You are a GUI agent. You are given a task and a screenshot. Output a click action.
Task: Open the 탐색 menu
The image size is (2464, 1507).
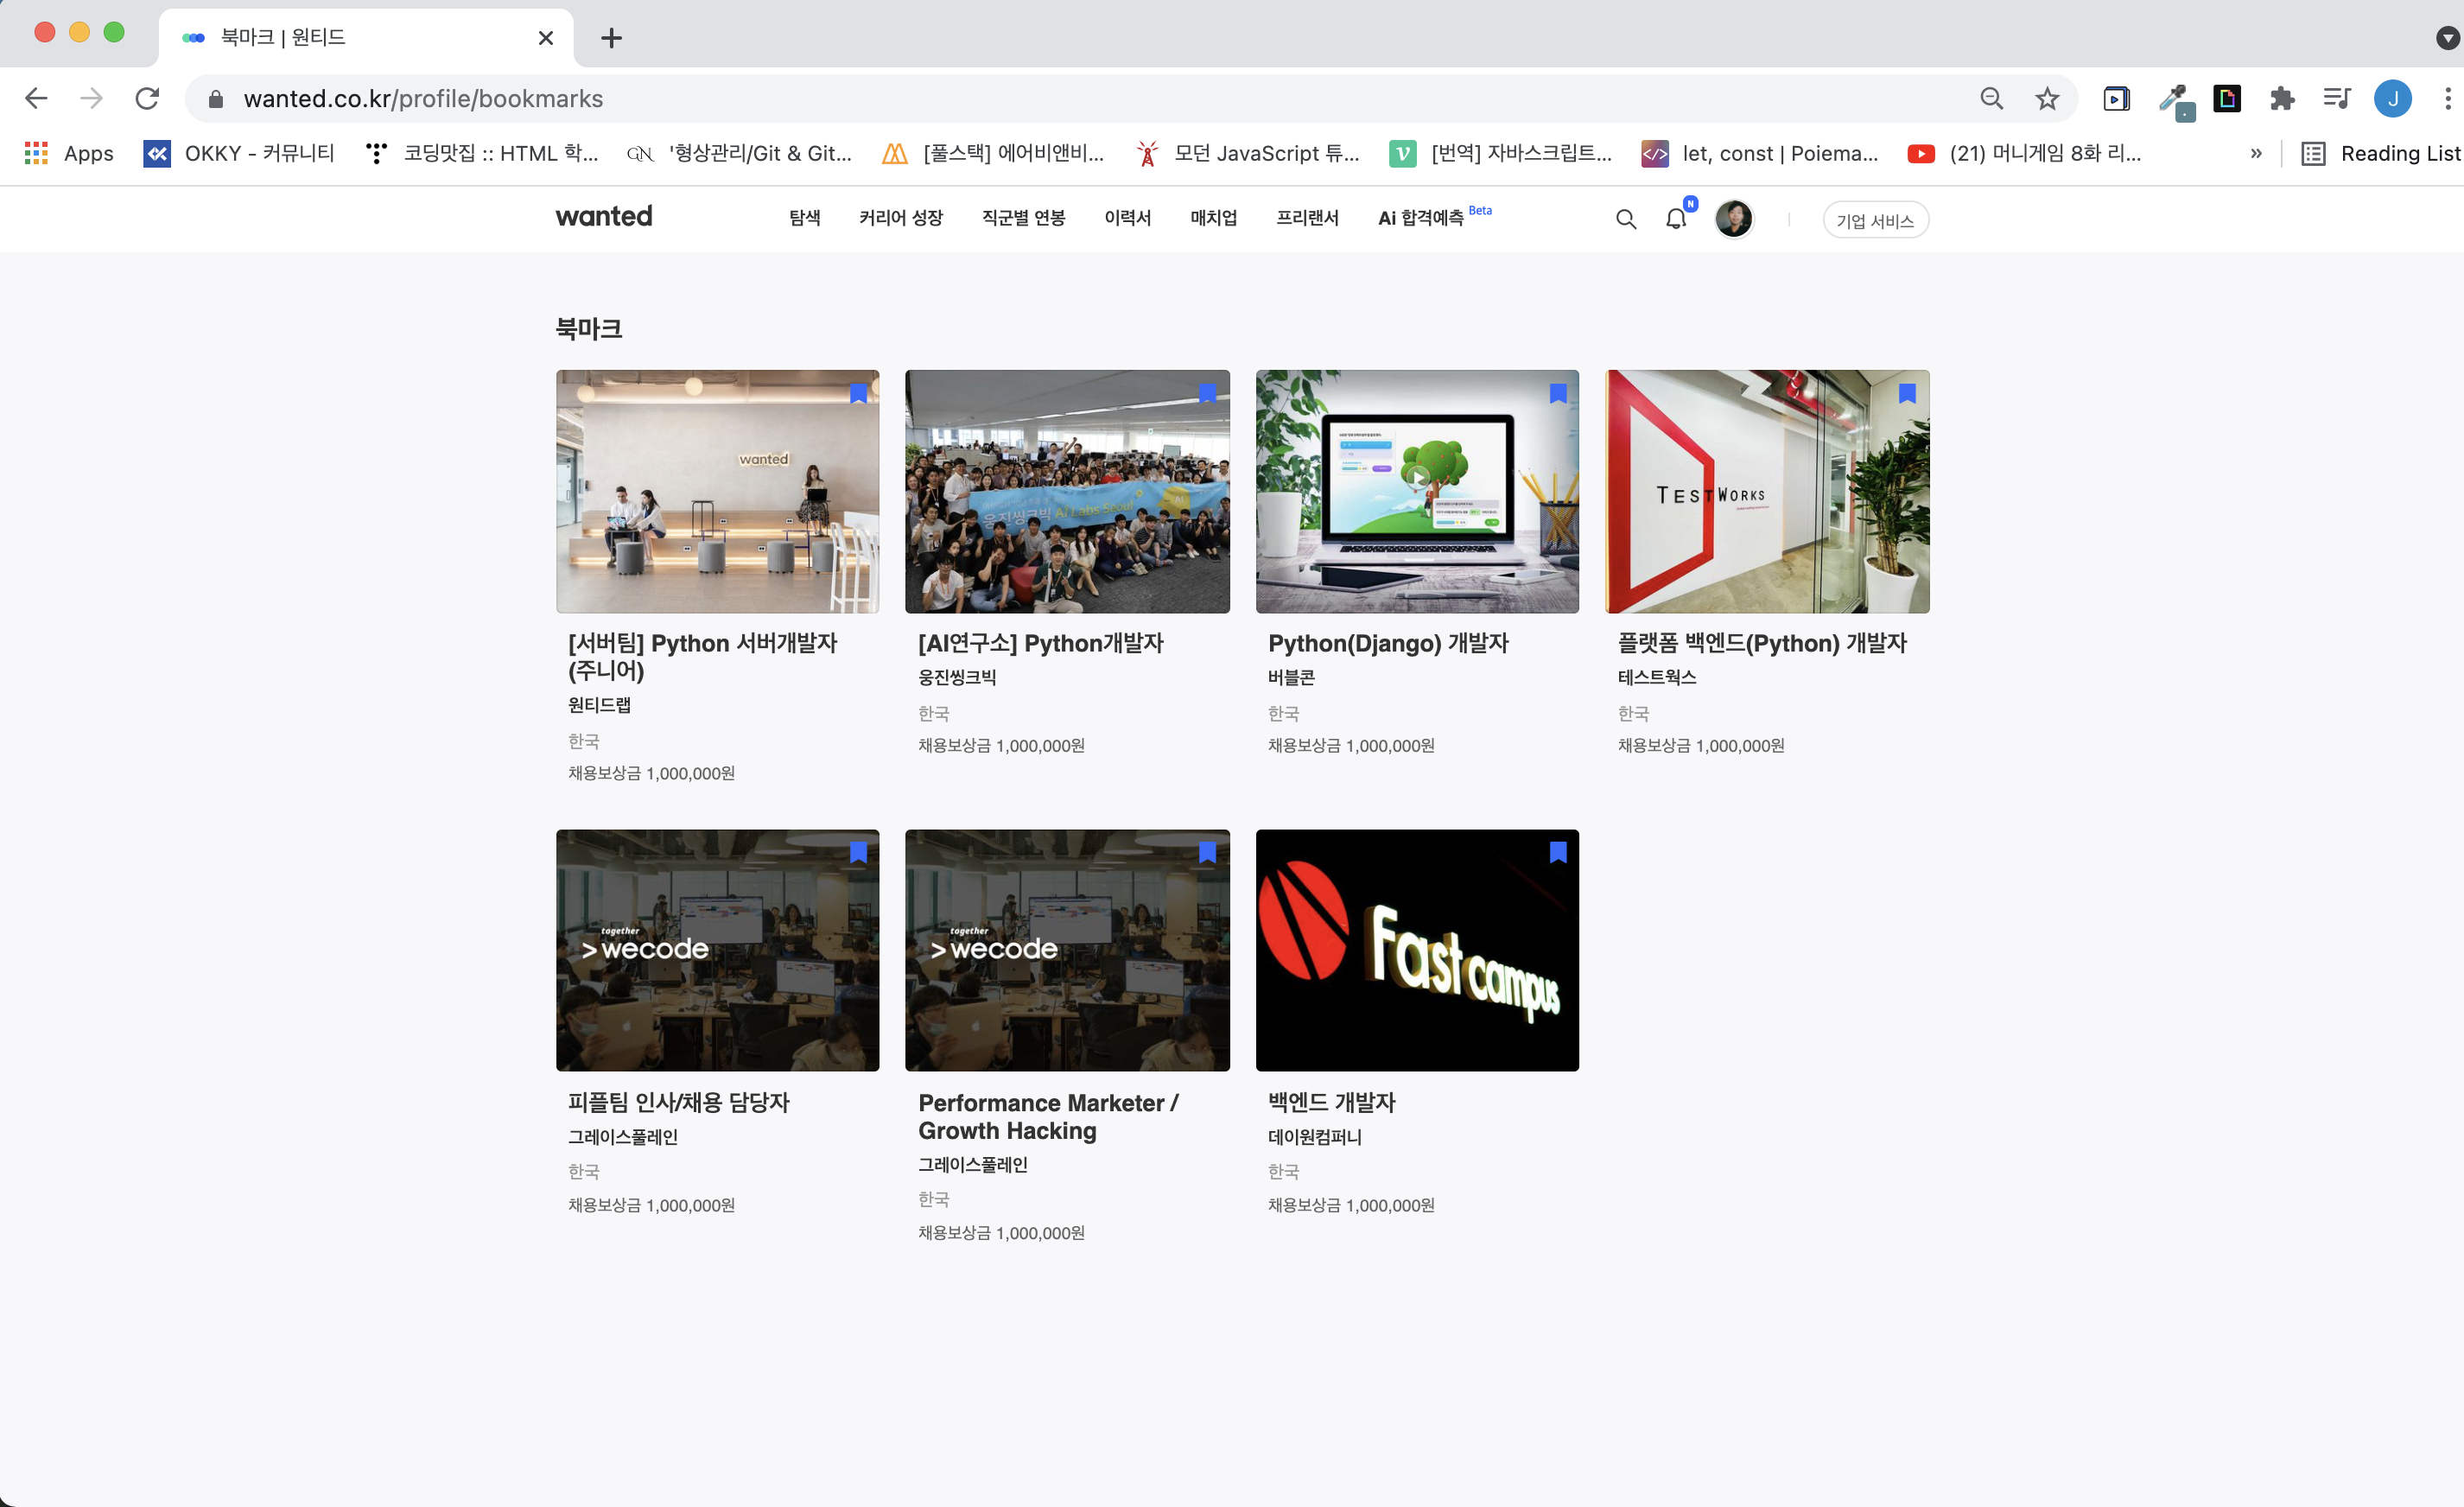804,218
